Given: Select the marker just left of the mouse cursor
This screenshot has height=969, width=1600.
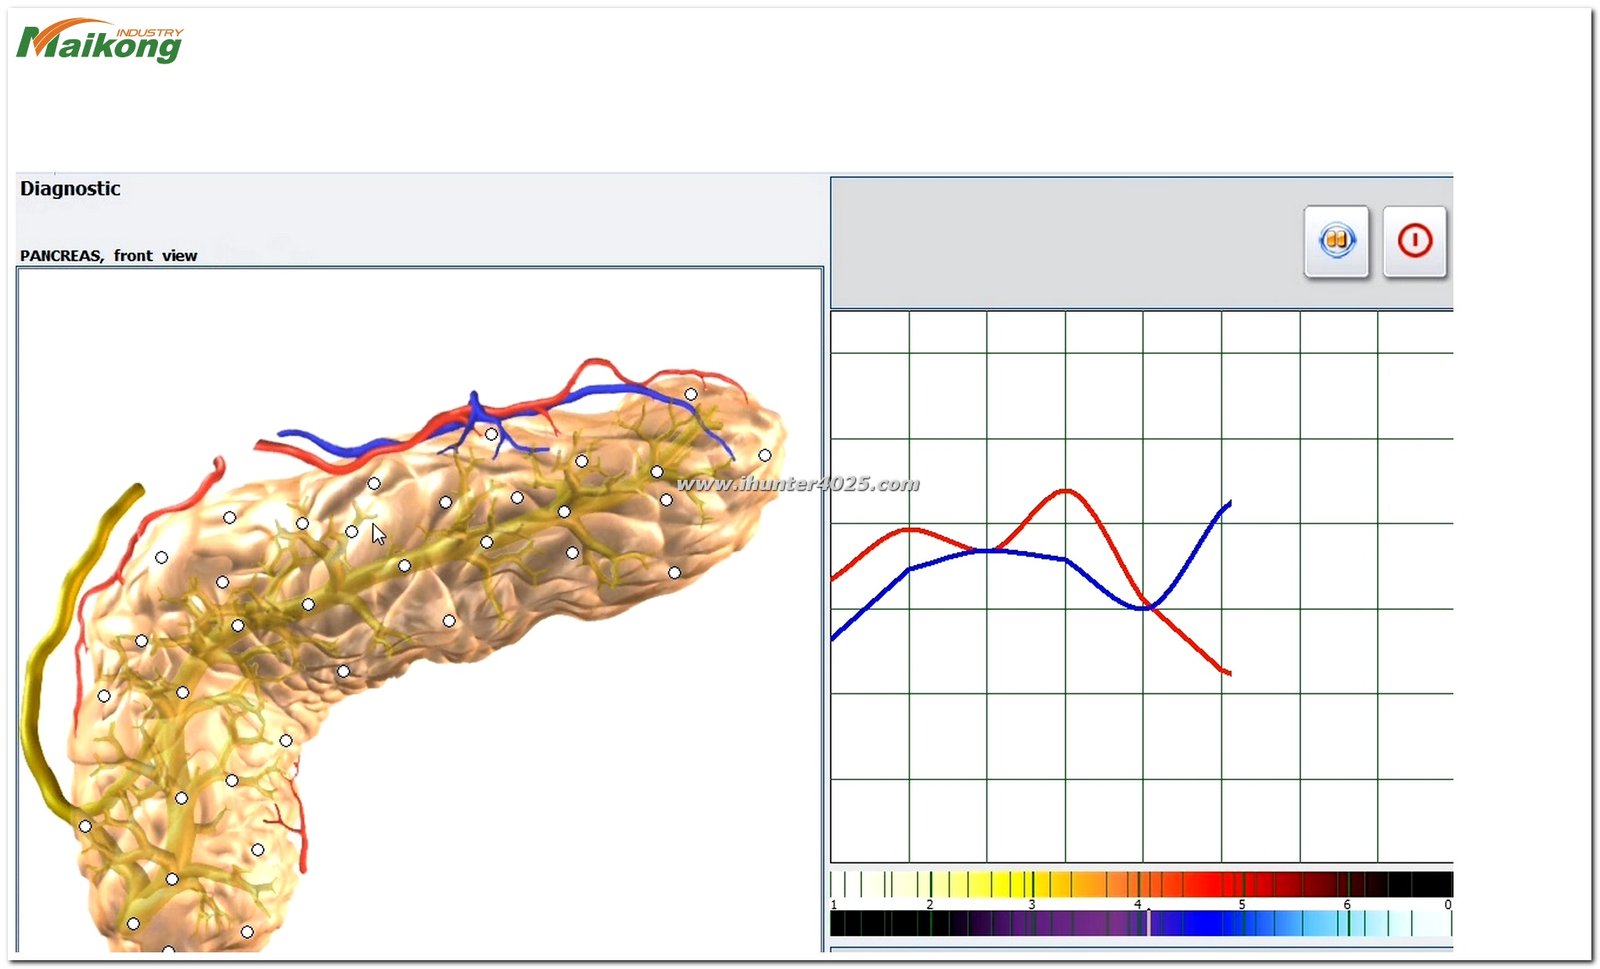Looking at the screenshot, I should coord(352,531).
